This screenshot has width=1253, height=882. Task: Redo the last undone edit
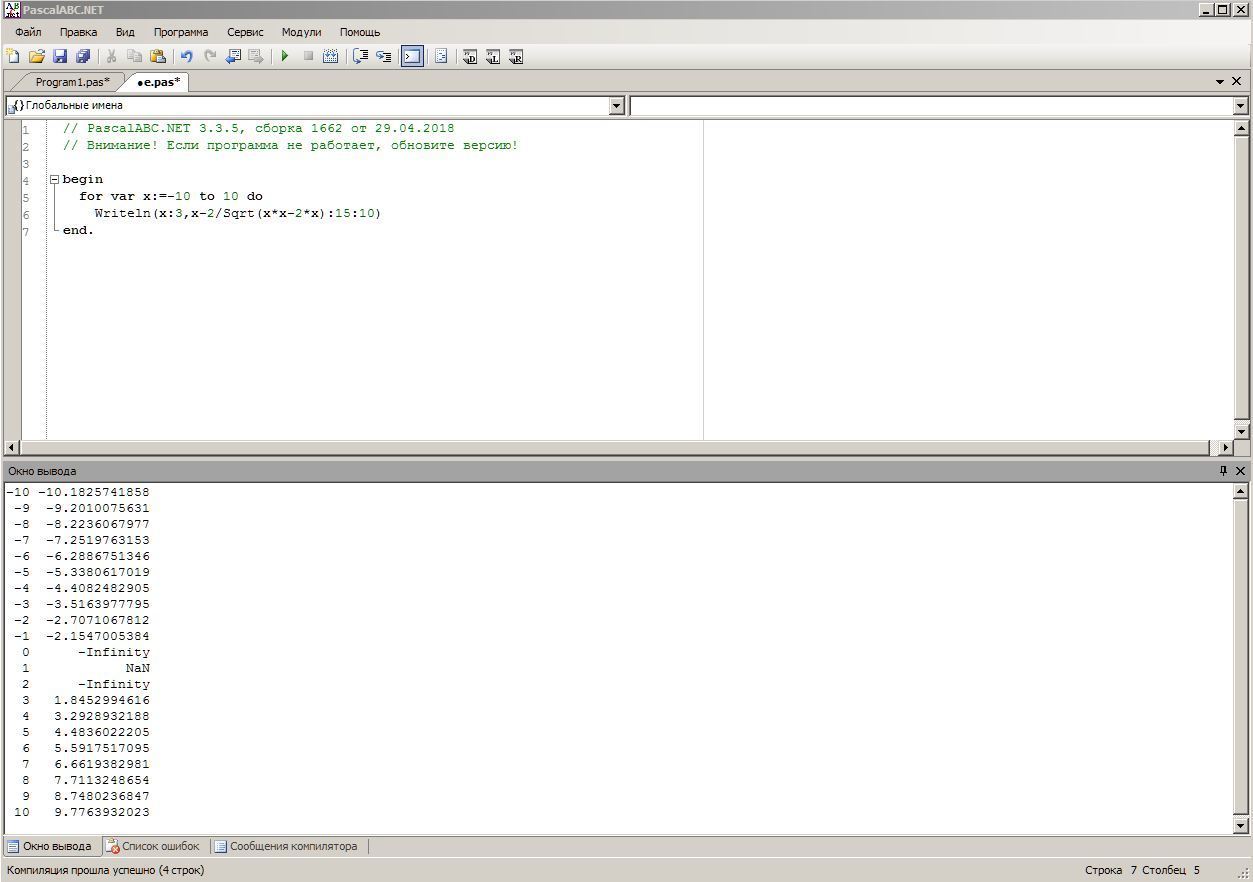tap(209, 57)
